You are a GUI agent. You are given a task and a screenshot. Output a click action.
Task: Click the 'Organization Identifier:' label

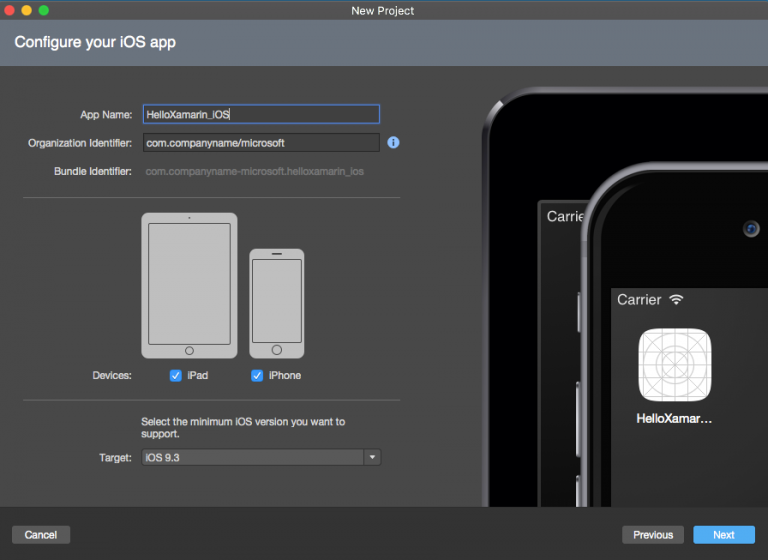click(x=80, y=143)
